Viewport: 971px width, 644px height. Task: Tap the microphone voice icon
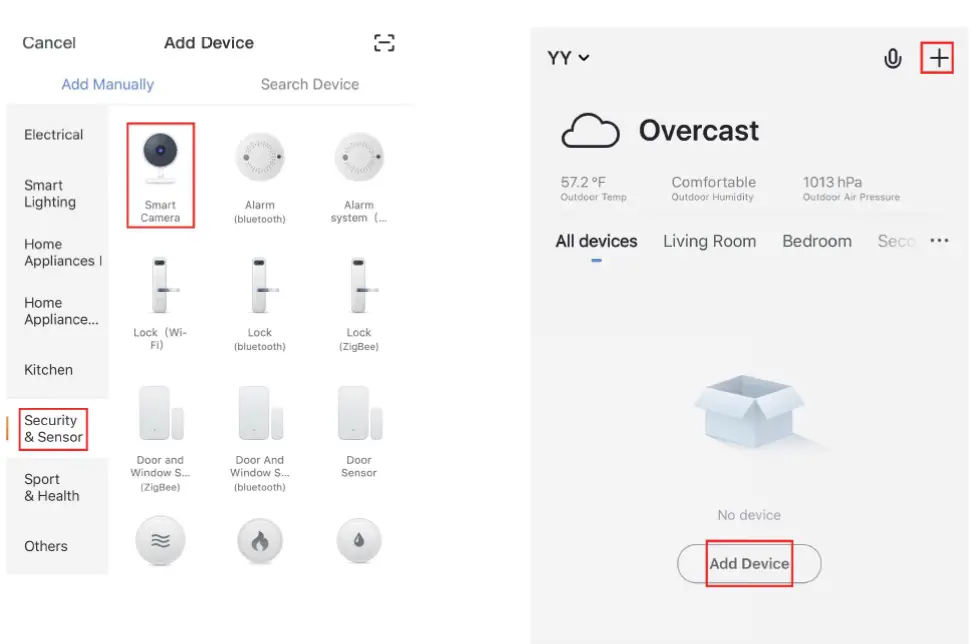[892, 58]
